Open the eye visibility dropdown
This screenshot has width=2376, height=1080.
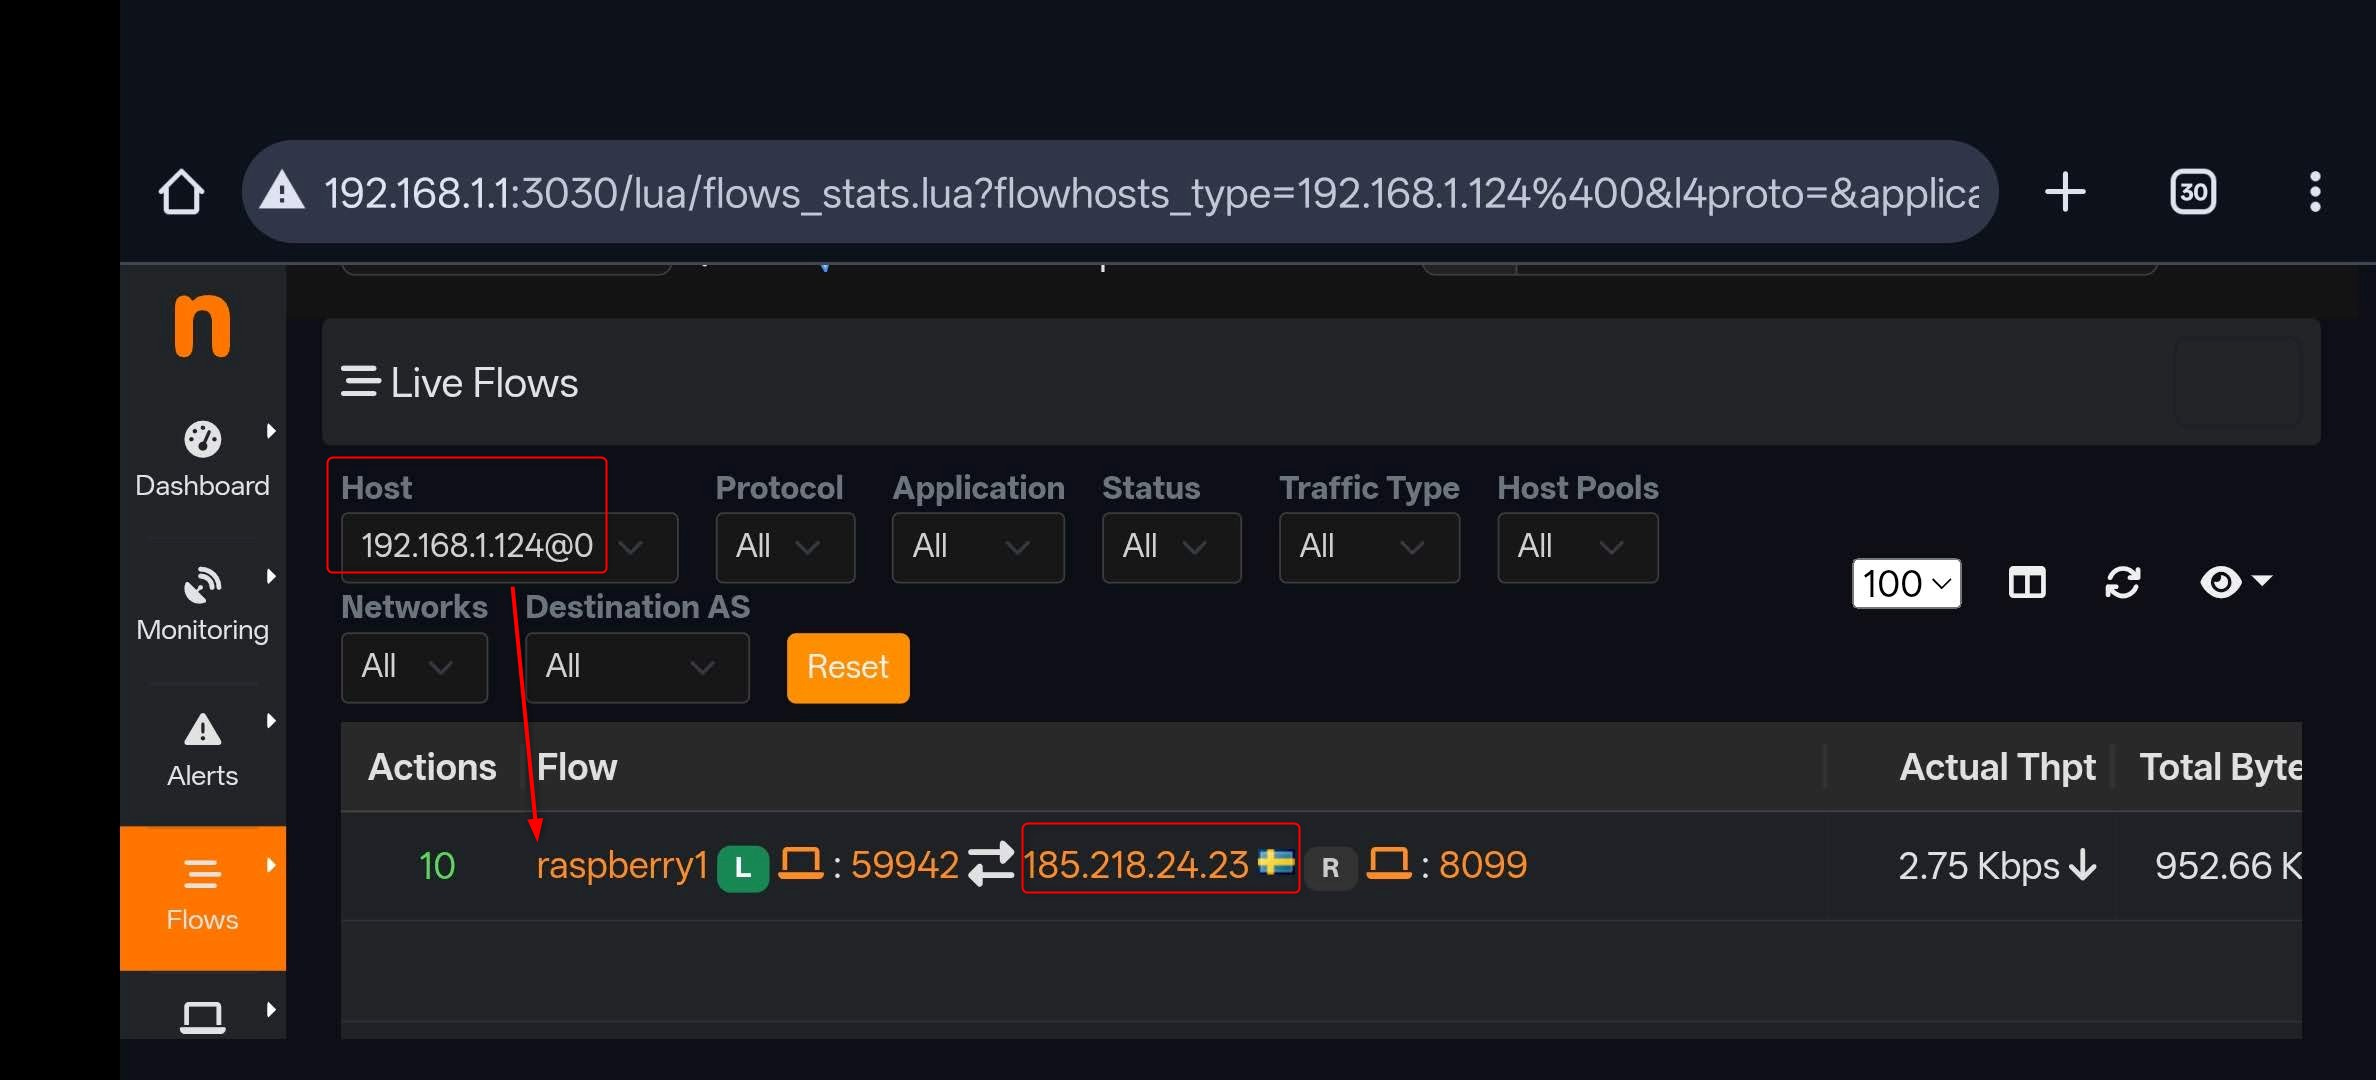pos(2235,582)
